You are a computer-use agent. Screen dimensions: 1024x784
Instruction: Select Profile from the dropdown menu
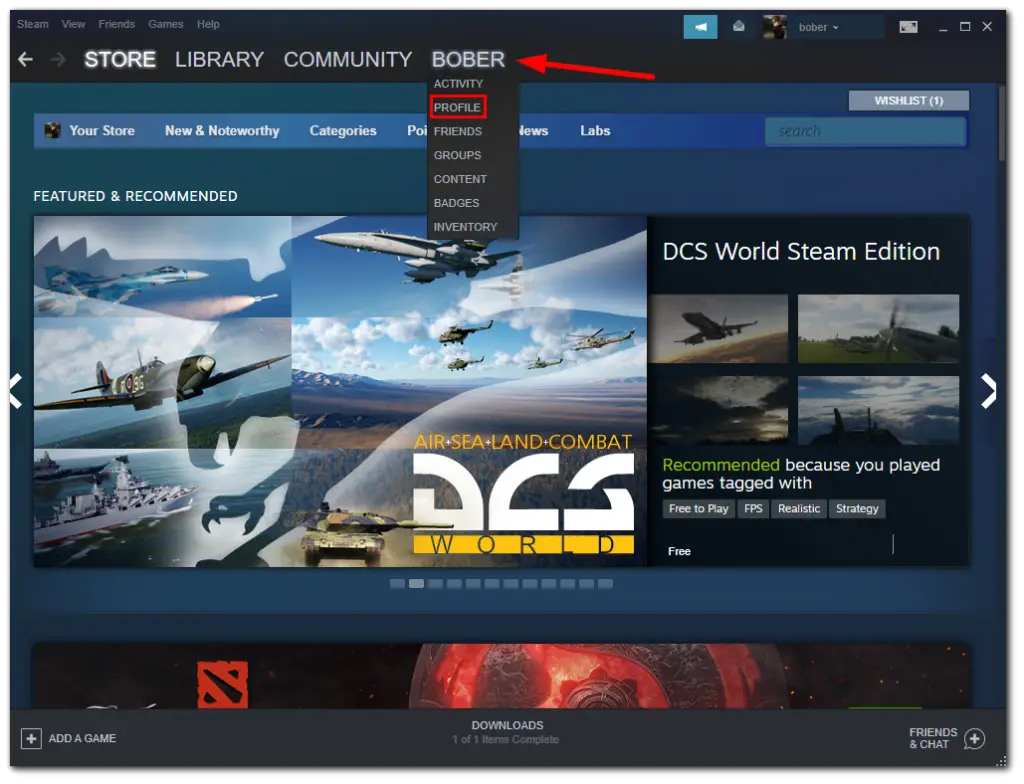click(x=457, y=107)
